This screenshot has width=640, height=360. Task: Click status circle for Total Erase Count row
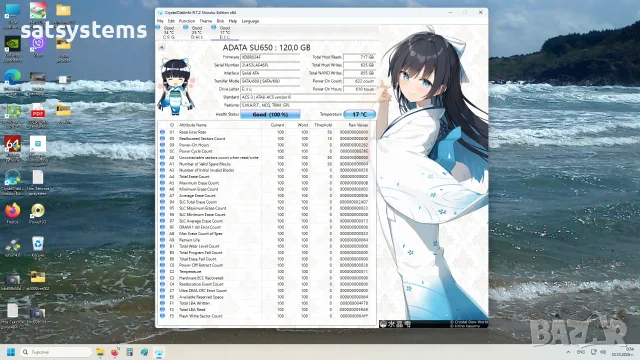162,177
